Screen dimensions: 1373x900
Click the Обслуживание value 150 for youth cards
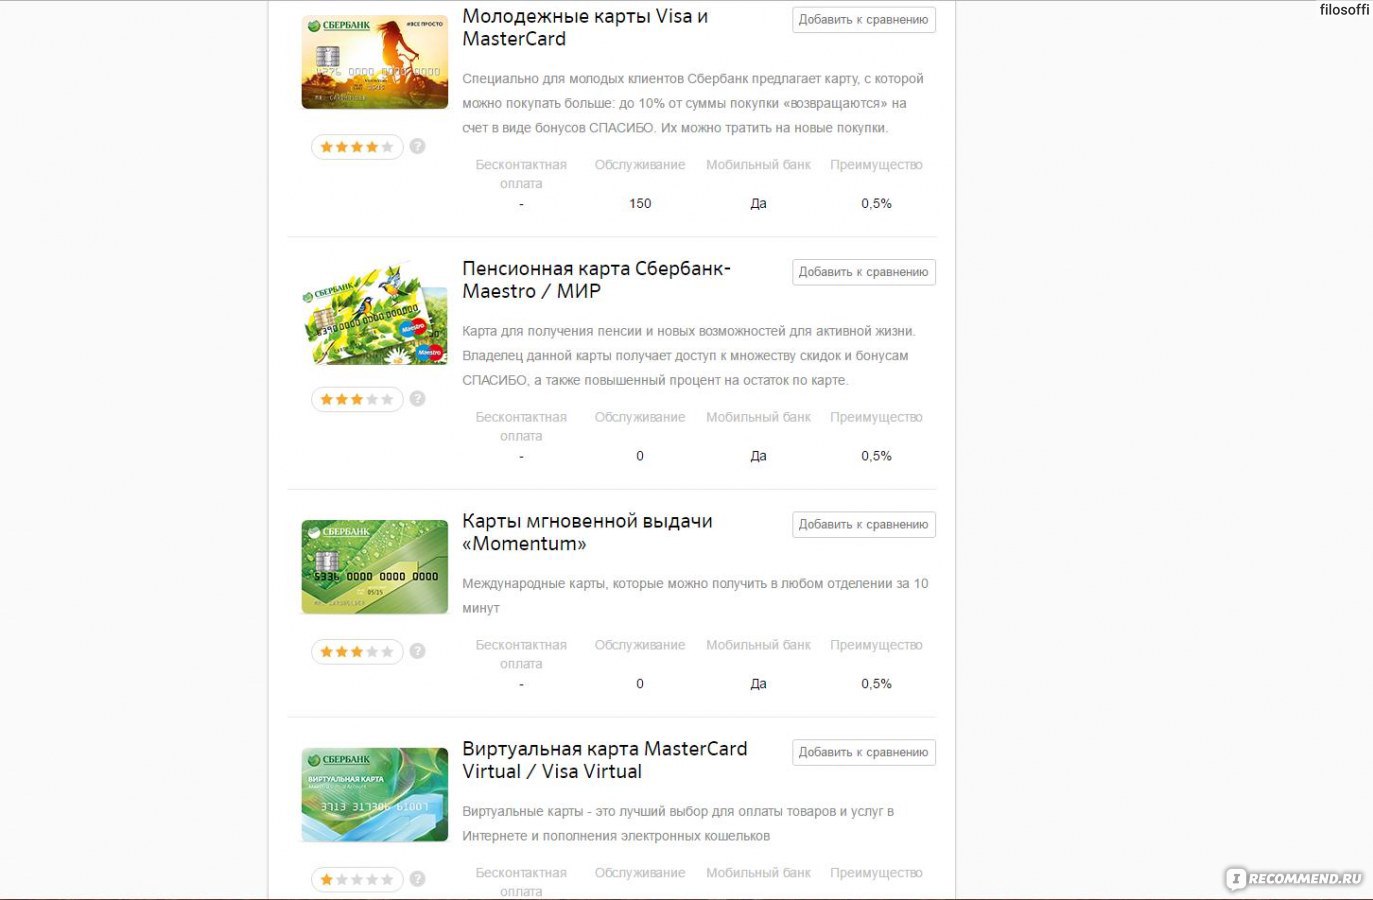tap(640, 204)
